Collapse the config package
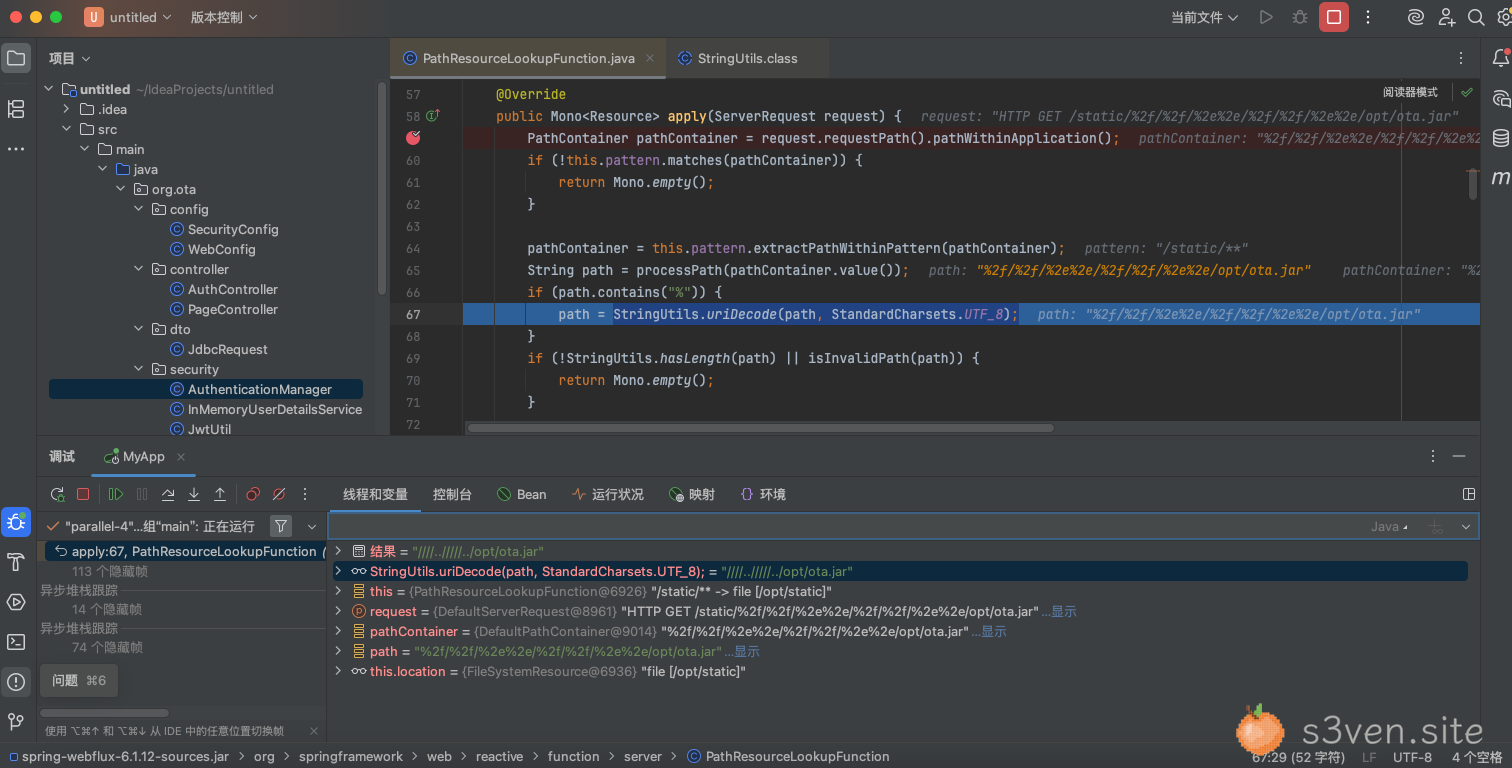1512x768 pixels. coord(139,209)
